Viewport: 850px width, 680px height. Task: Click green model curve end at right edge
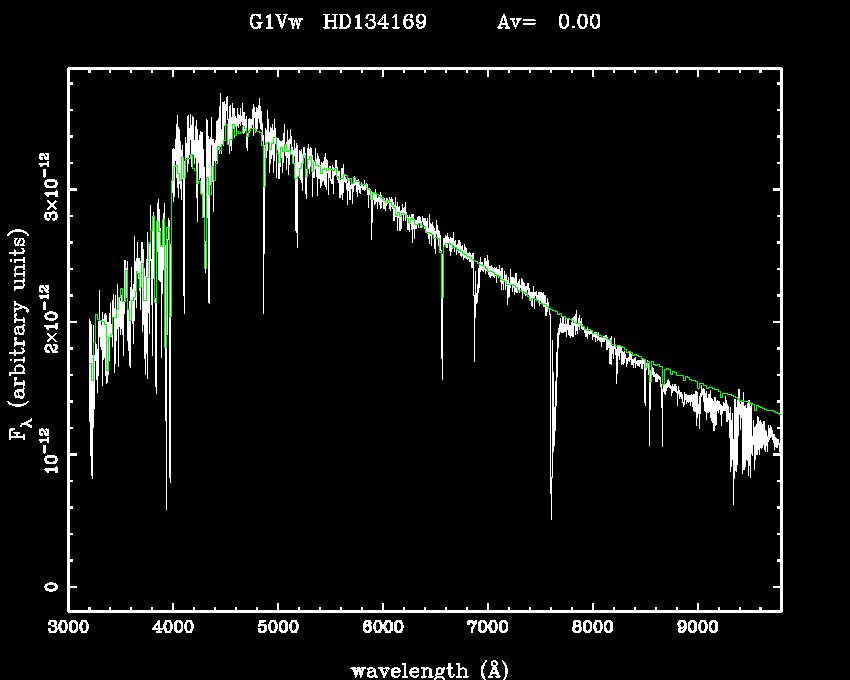coord(779,413)
